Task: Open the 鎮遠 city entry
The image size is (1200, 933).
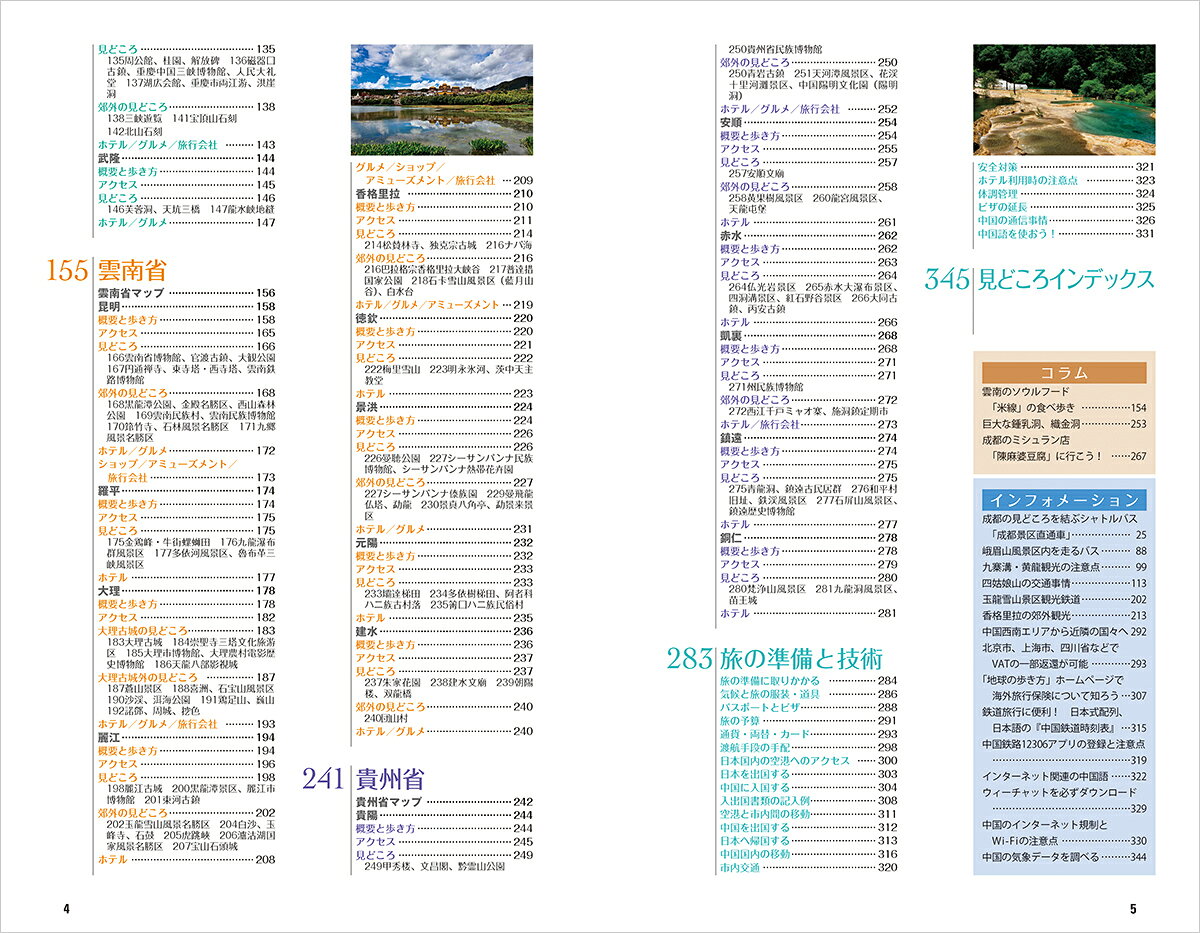Action: pos(809,438)
